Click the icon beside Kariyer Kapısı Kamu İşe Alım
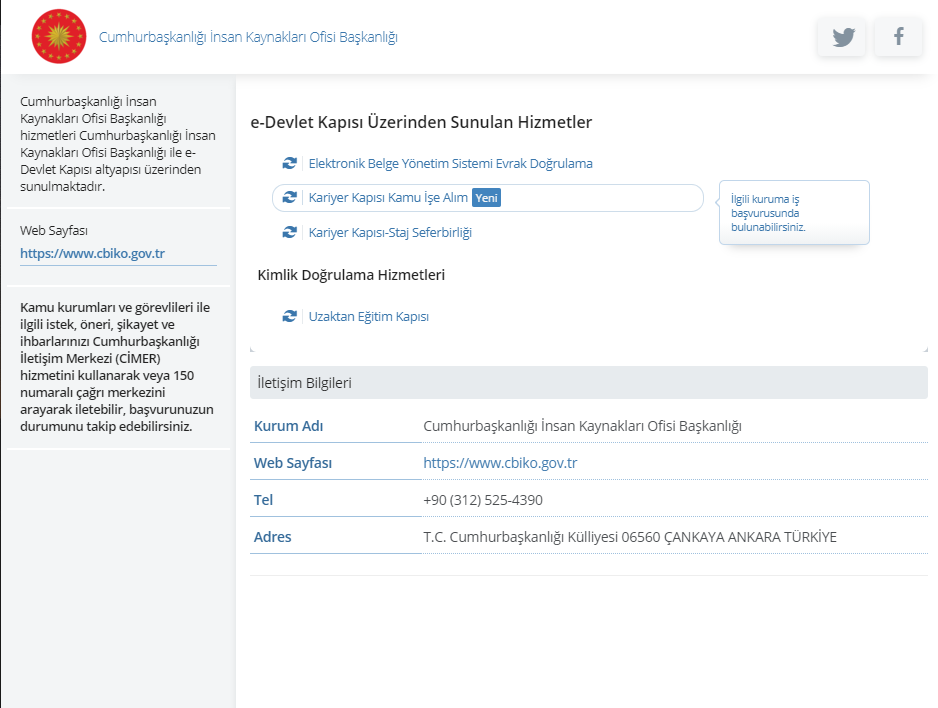Image resolution: width=938 pixels, height=708 pixels. (x=290, y=198)
